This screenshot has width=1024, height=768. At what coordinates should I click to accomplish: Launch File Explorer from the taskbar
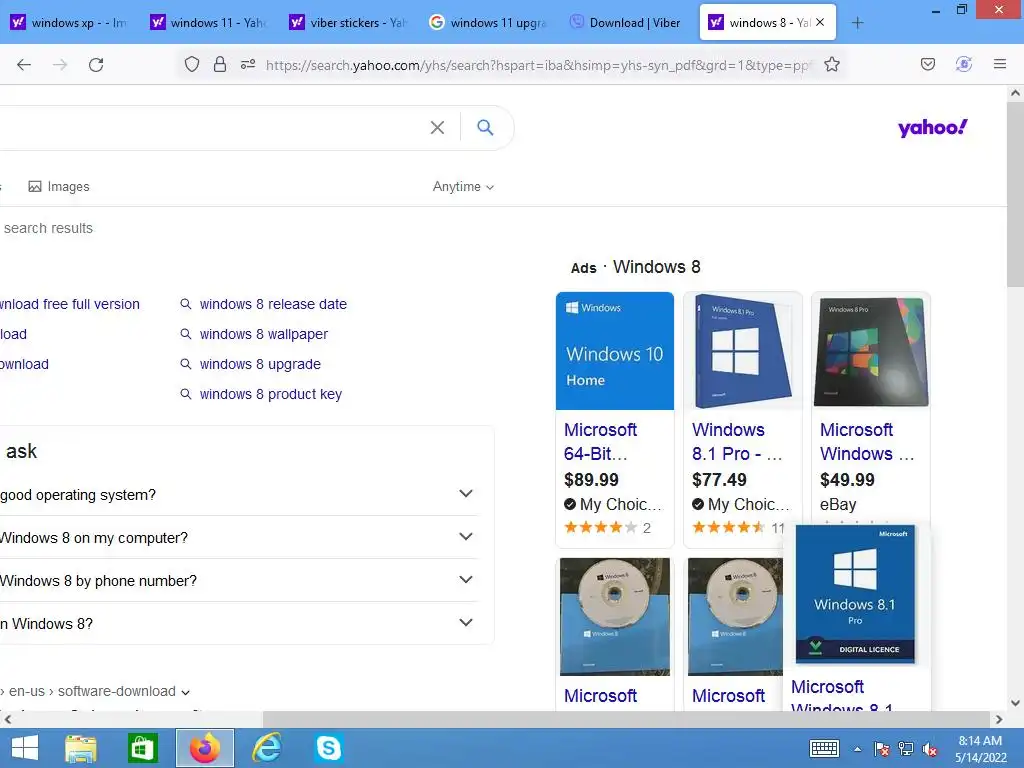point(80,748)
